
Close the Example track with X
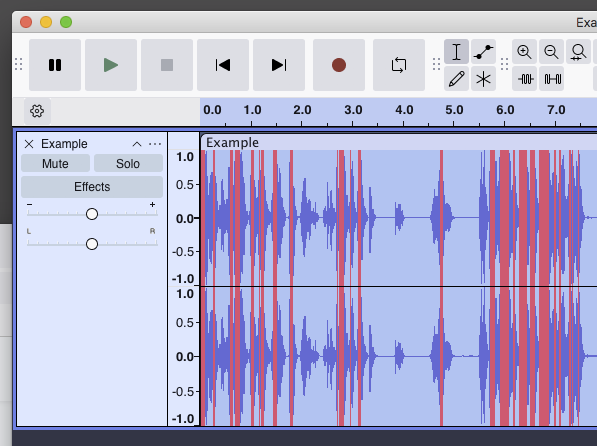pyautogui.click(x=29, y=144)
